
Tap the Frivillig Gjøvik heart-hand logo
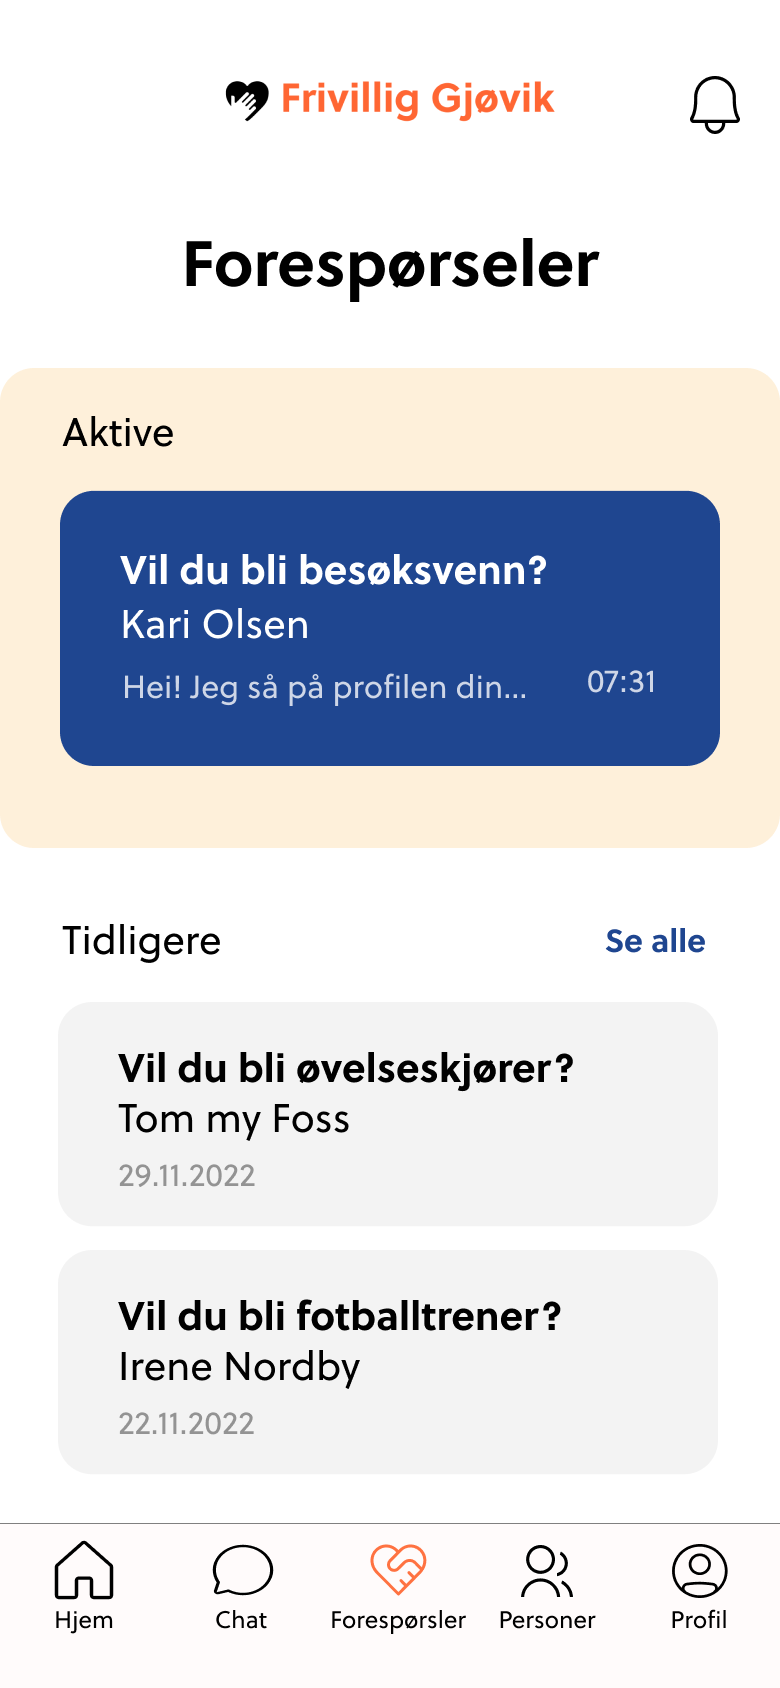coord(247,100)
